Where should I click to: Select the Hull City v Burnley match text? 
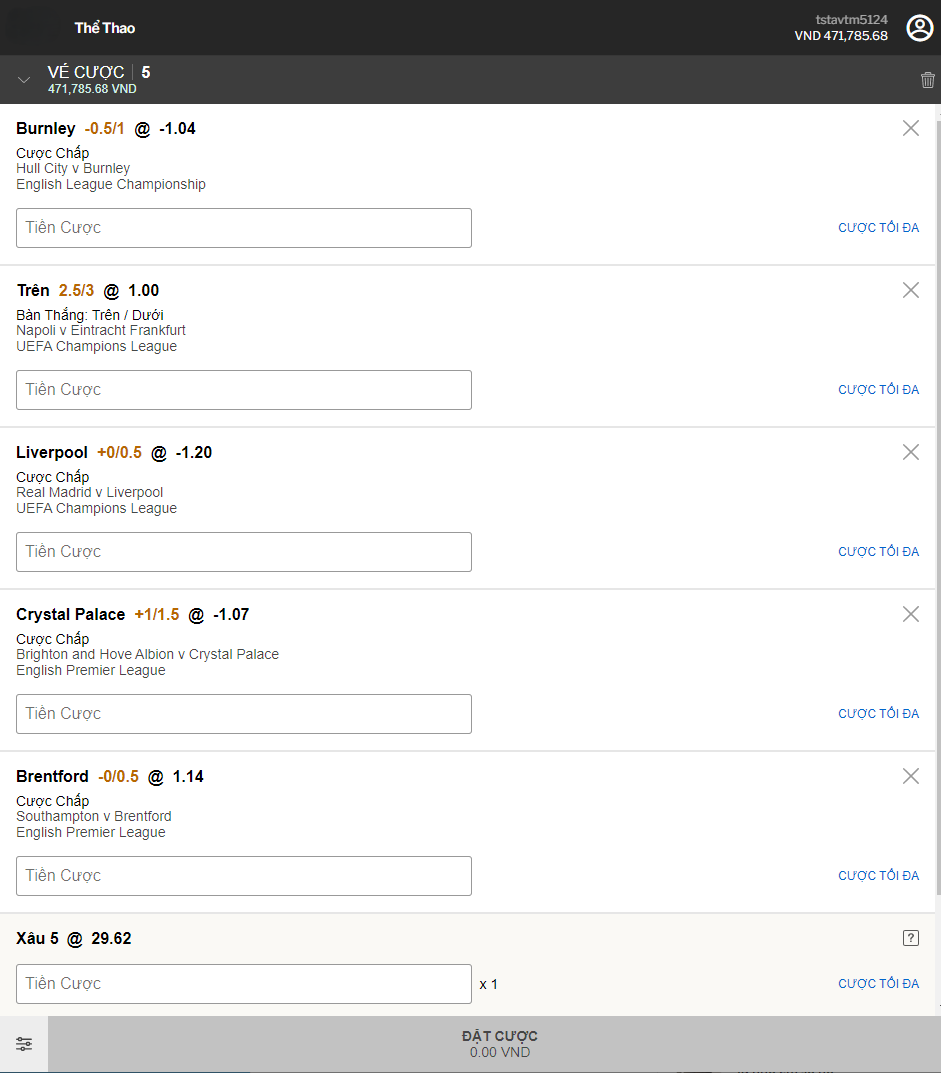tap(73, 168)
